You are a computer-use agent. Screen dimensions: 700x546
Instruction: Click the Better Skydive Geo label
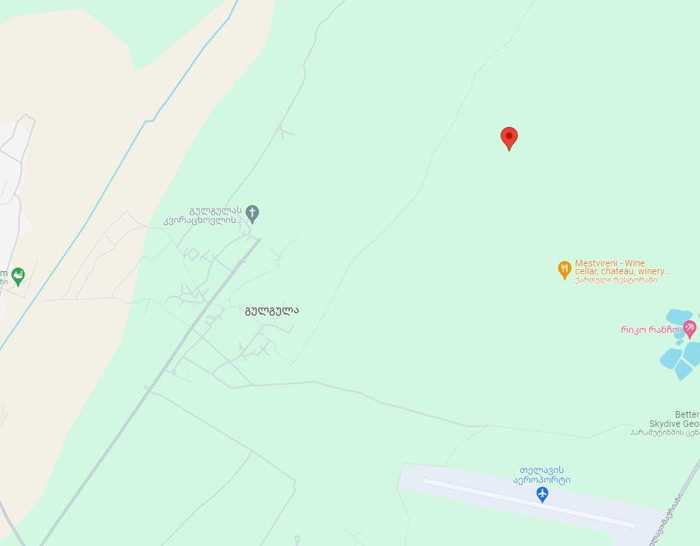(x=675, y=419)
